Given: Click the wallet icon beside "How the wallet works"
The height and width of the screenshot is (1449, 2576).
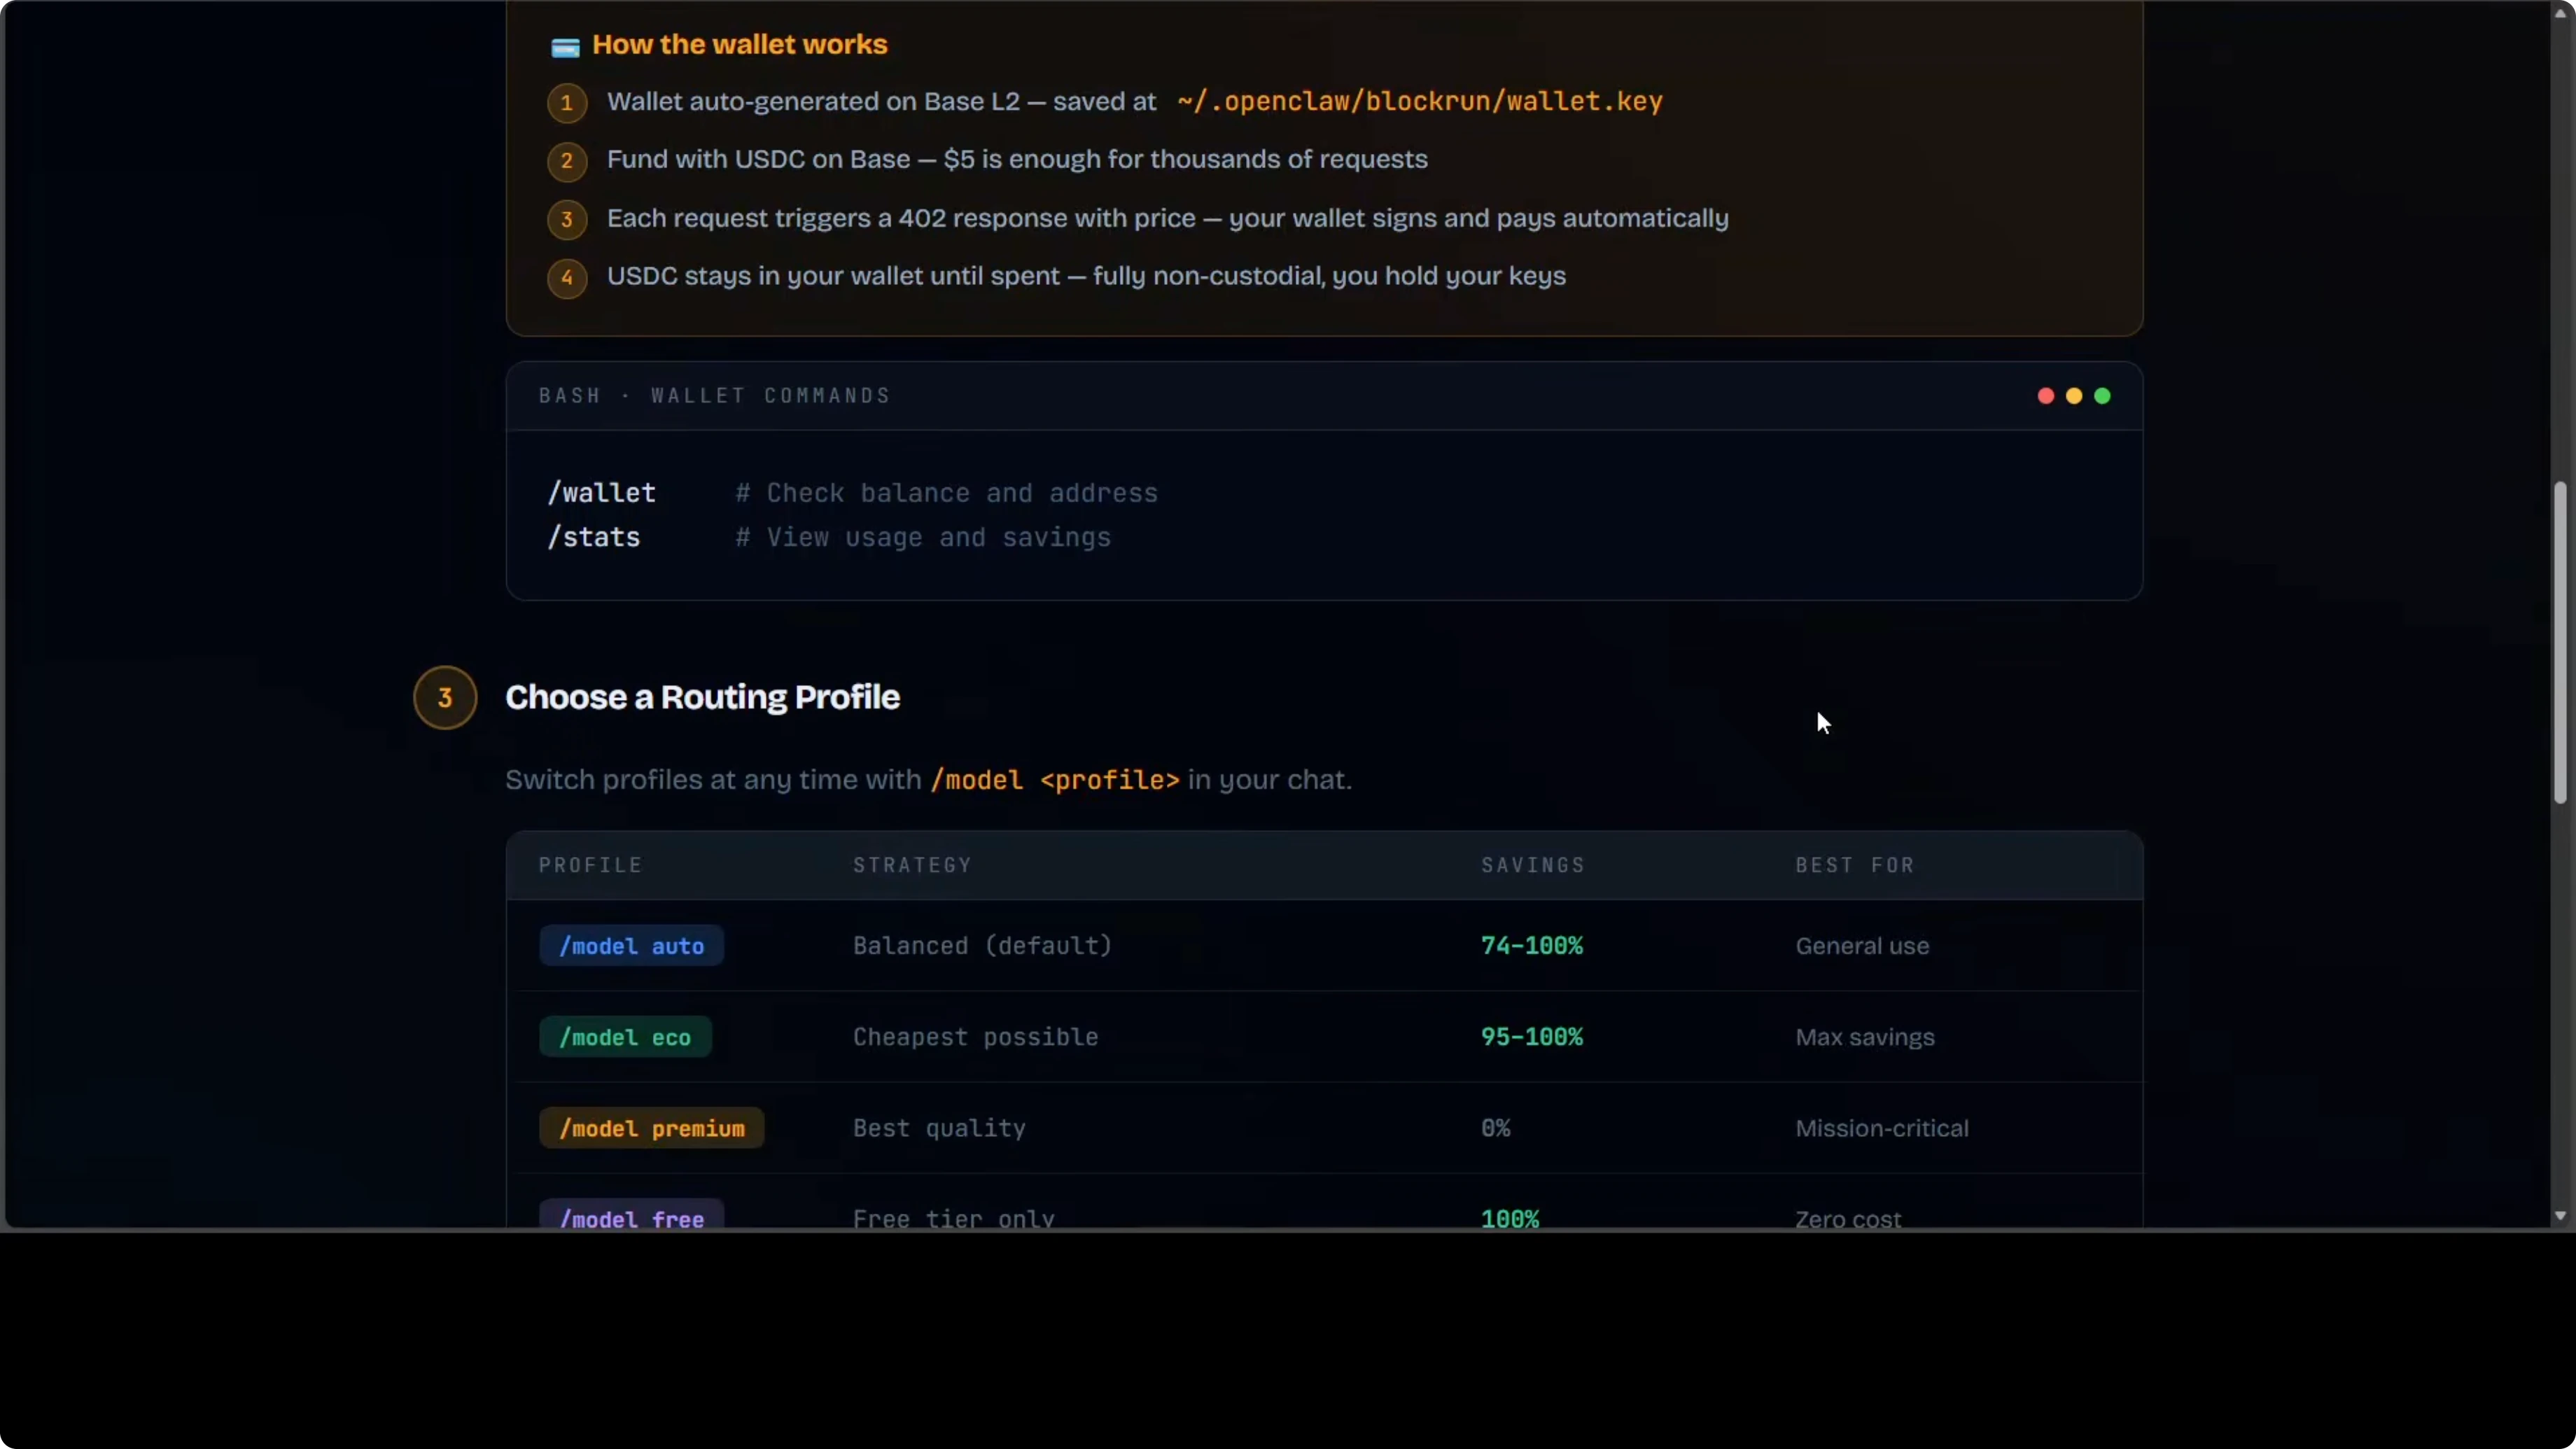Looking at the screenshot, I should coord(565,46).
